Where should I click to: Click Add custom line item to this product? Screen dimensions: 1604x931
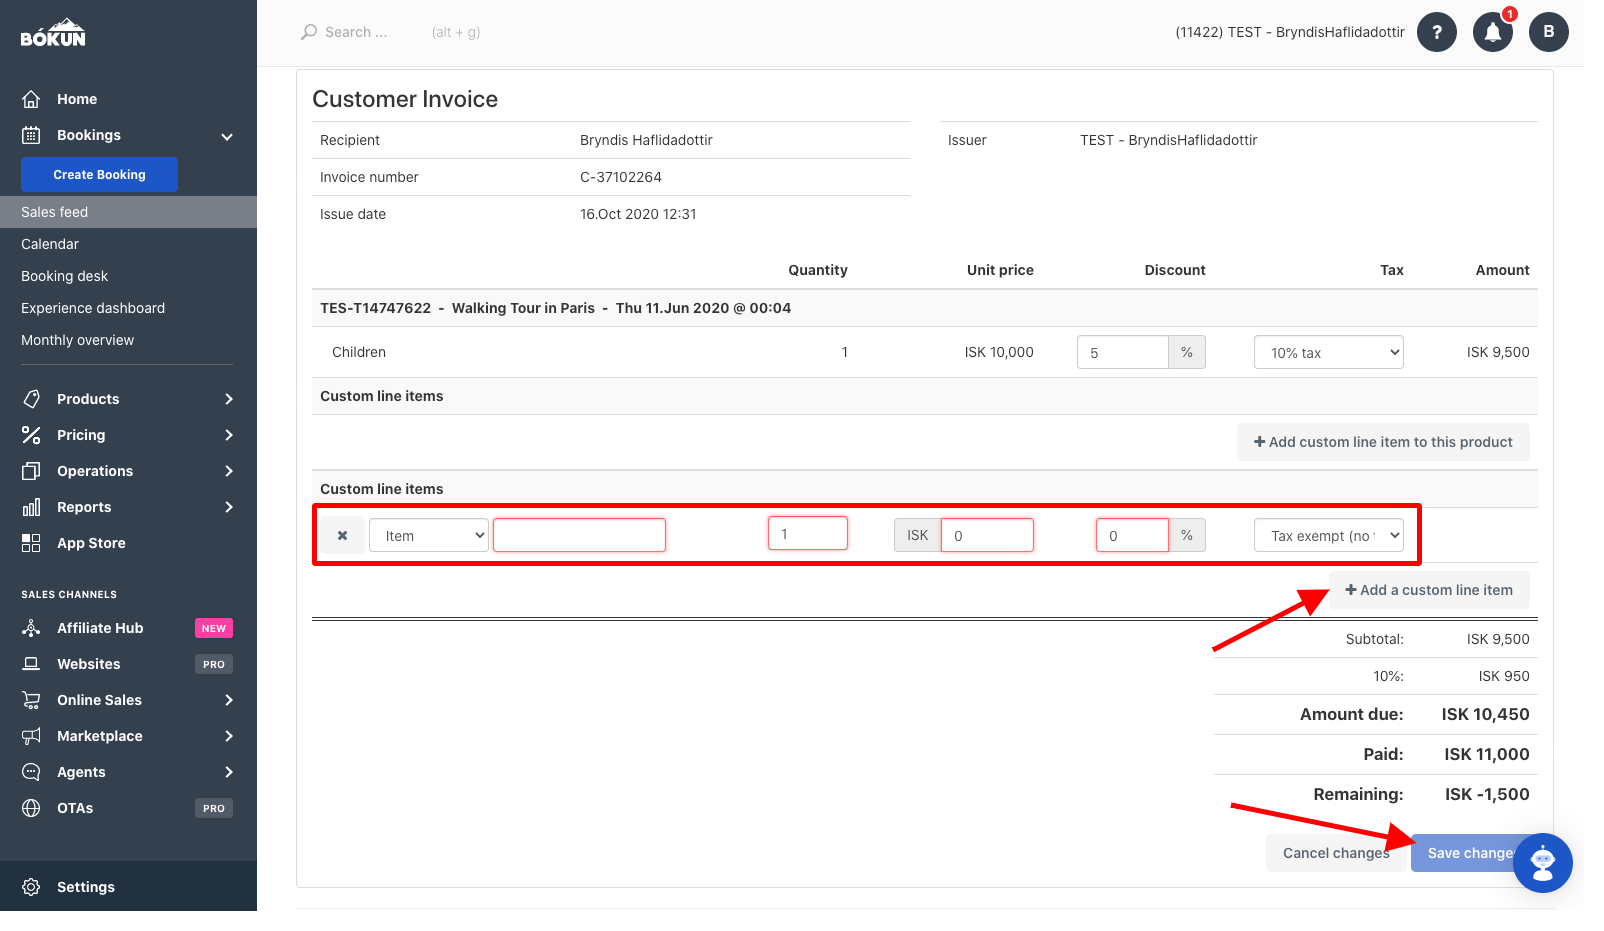(x=1383, y=442)
